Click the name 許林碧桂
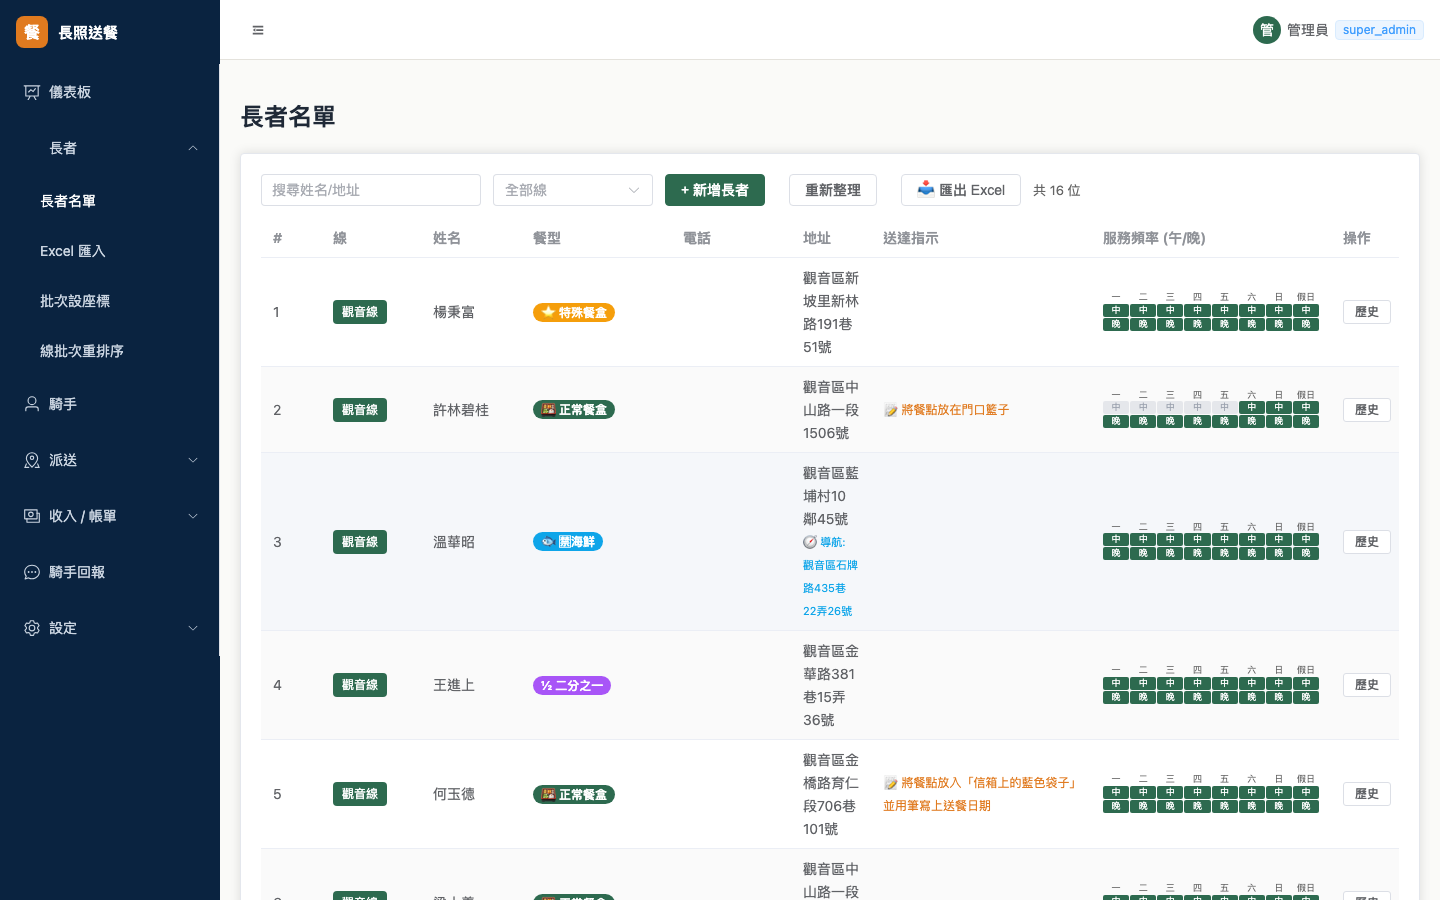The width and height of the screenshot is (1440, 900). (x=461, y=410)
